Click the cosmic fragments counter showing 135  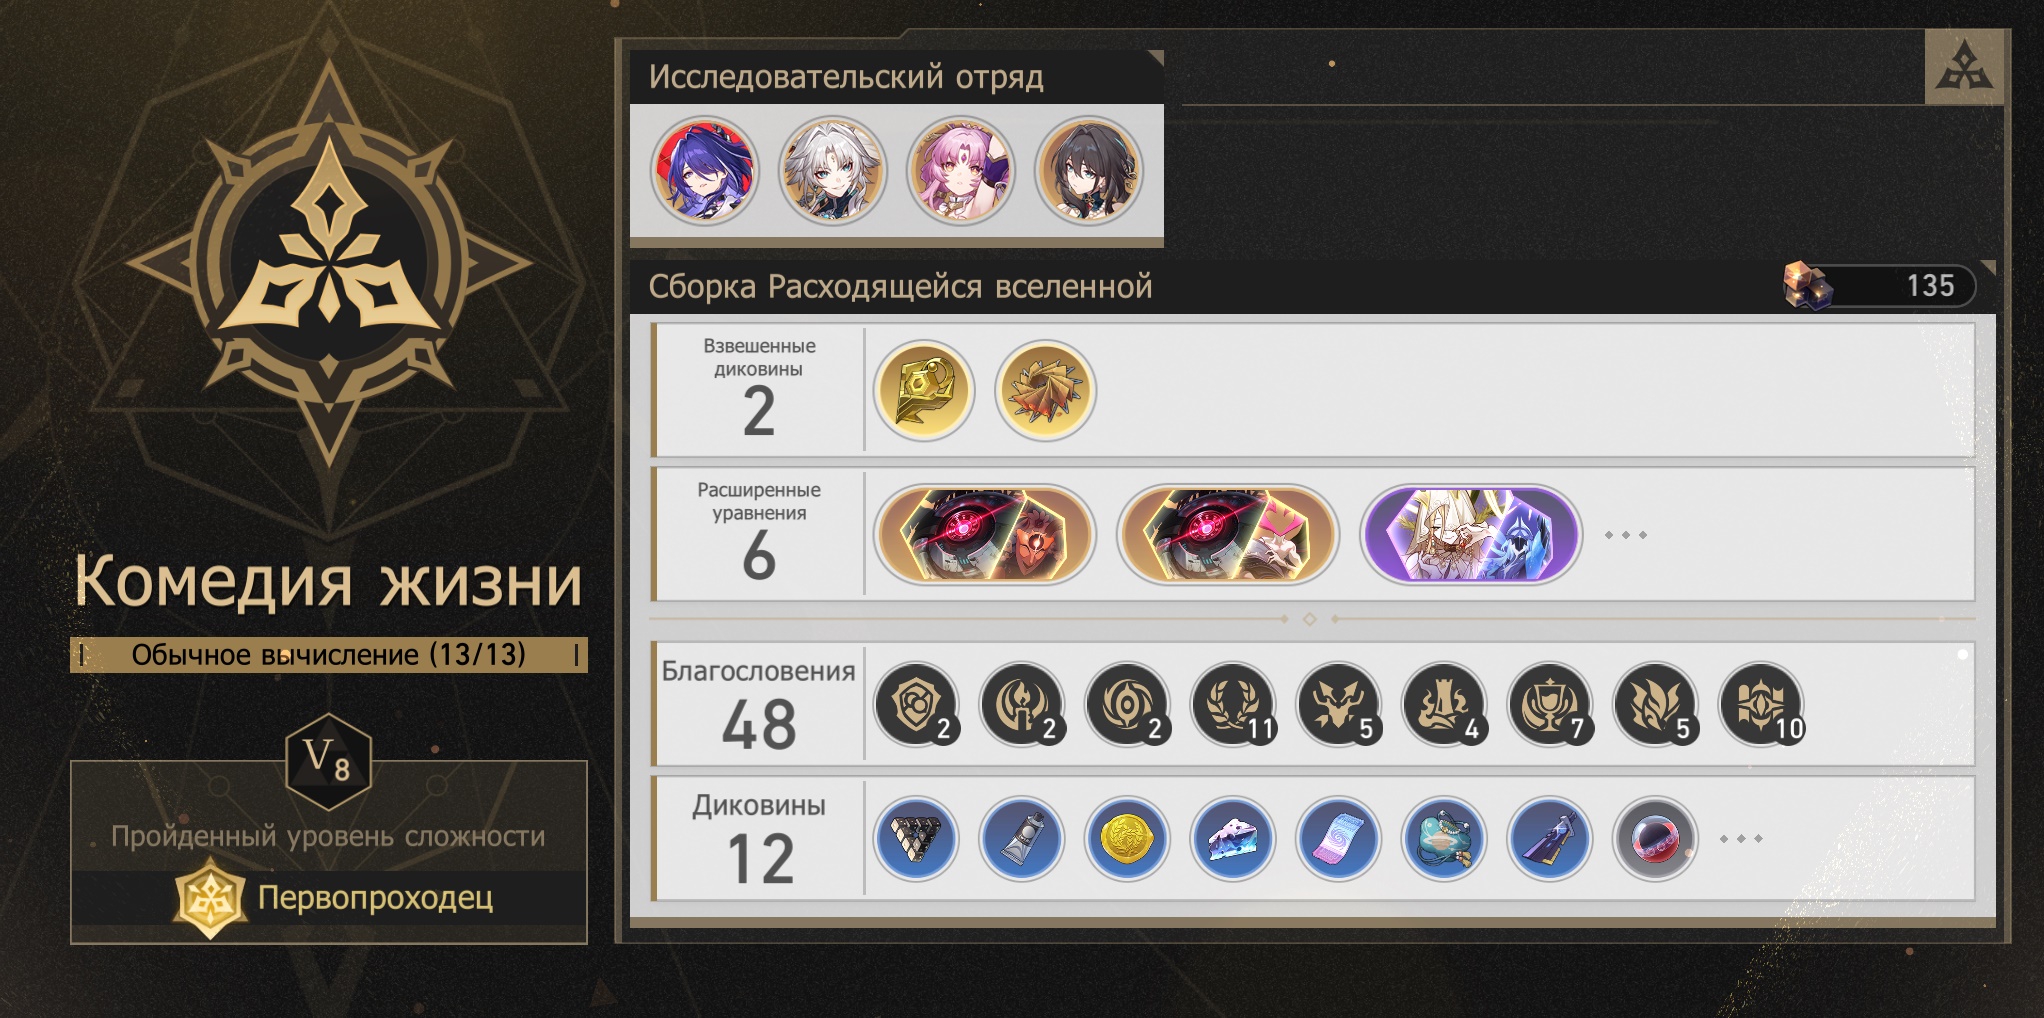1879,286
